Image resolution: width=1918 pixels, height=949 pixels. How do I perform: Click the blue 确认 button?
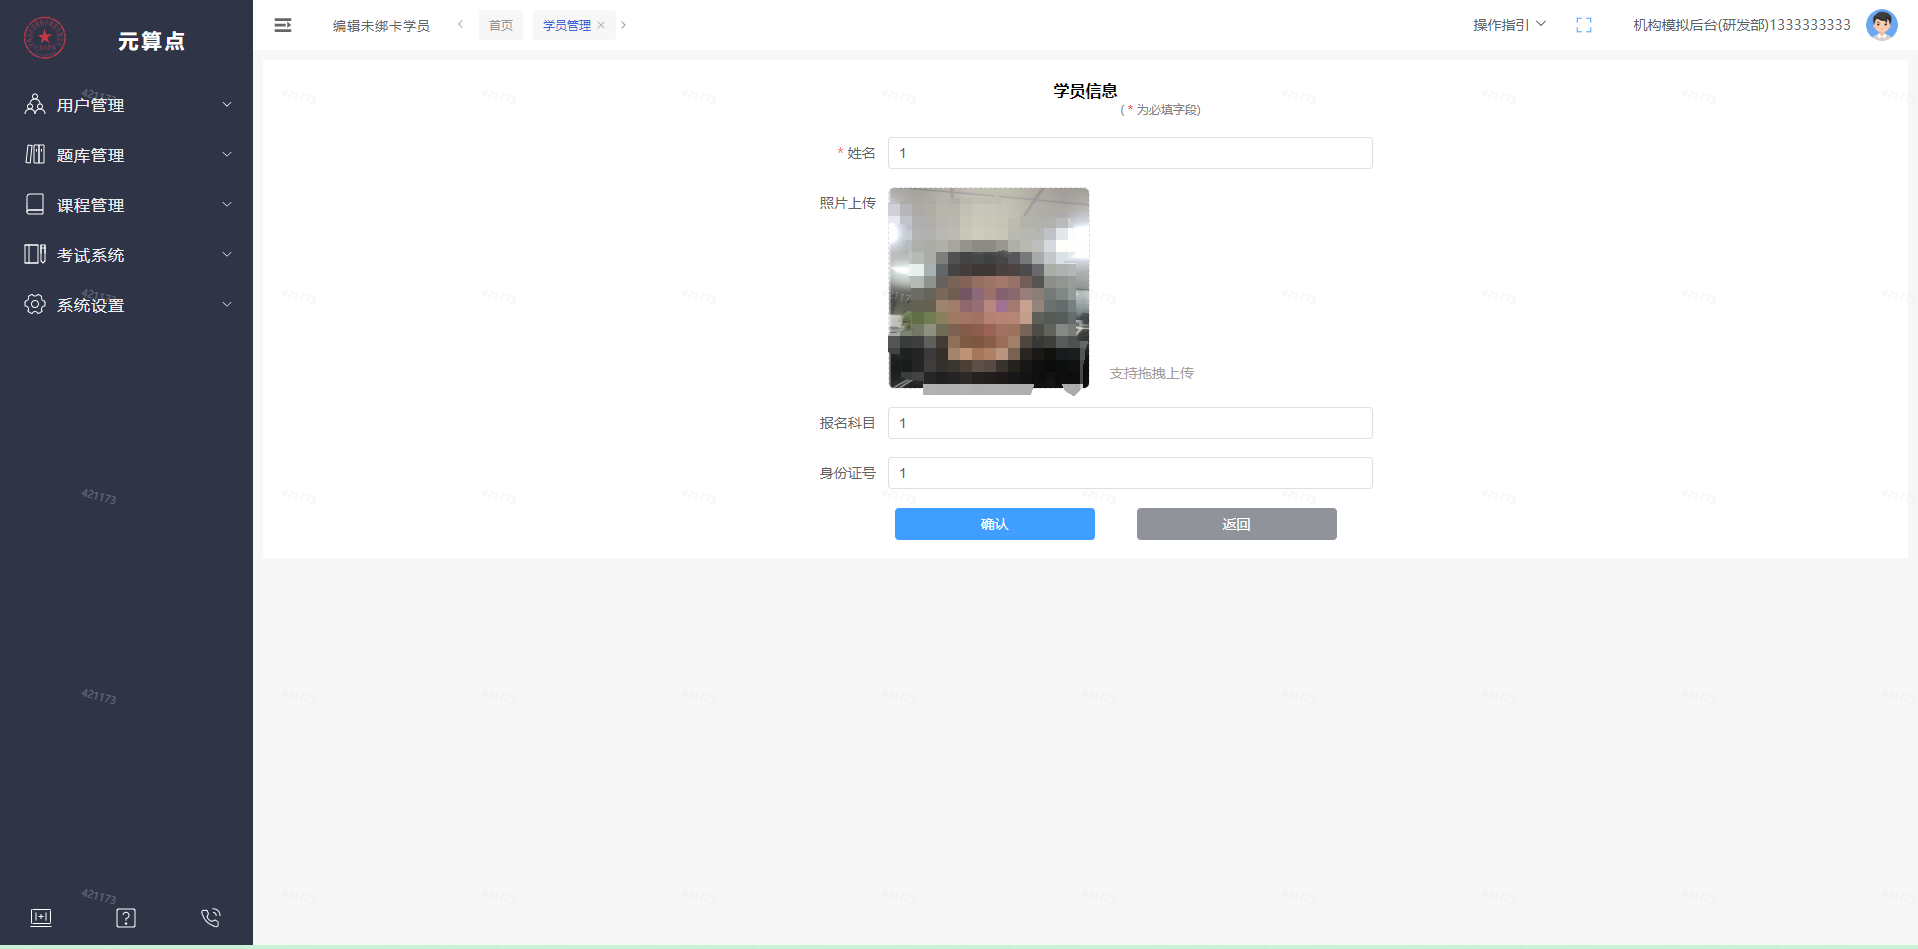(x=995, y=524)
